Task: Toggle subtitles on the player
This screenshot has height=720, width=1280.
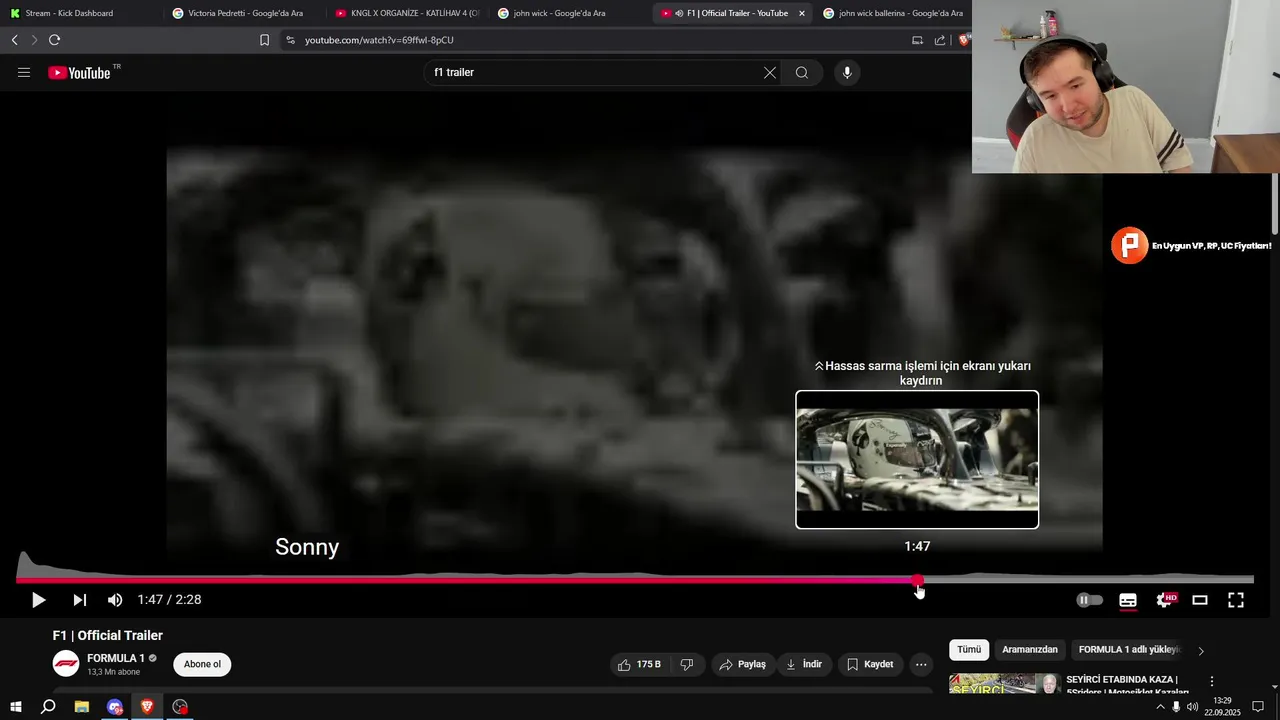Action: pos(1128,600)
